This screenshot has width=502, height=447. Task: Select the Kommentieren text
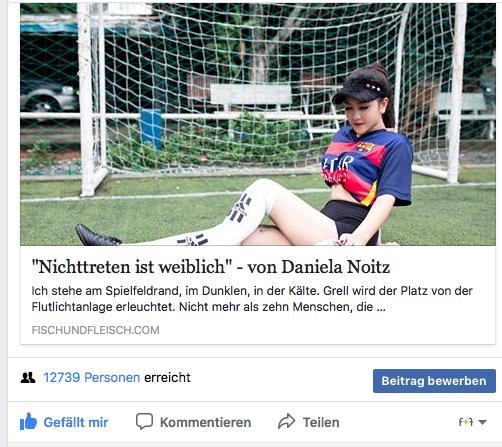click(x=205, y=422)
